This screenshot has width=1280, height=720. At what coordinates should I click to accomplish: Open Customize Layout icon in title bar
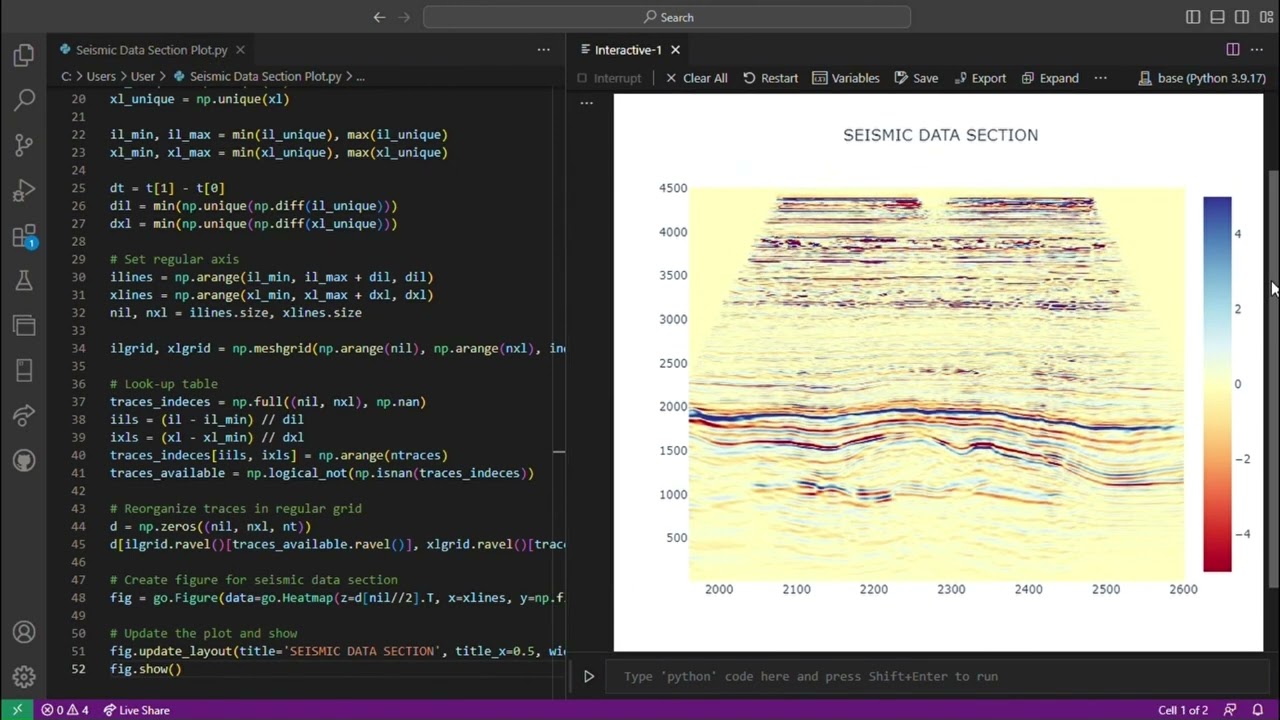tap(1266, 17)
